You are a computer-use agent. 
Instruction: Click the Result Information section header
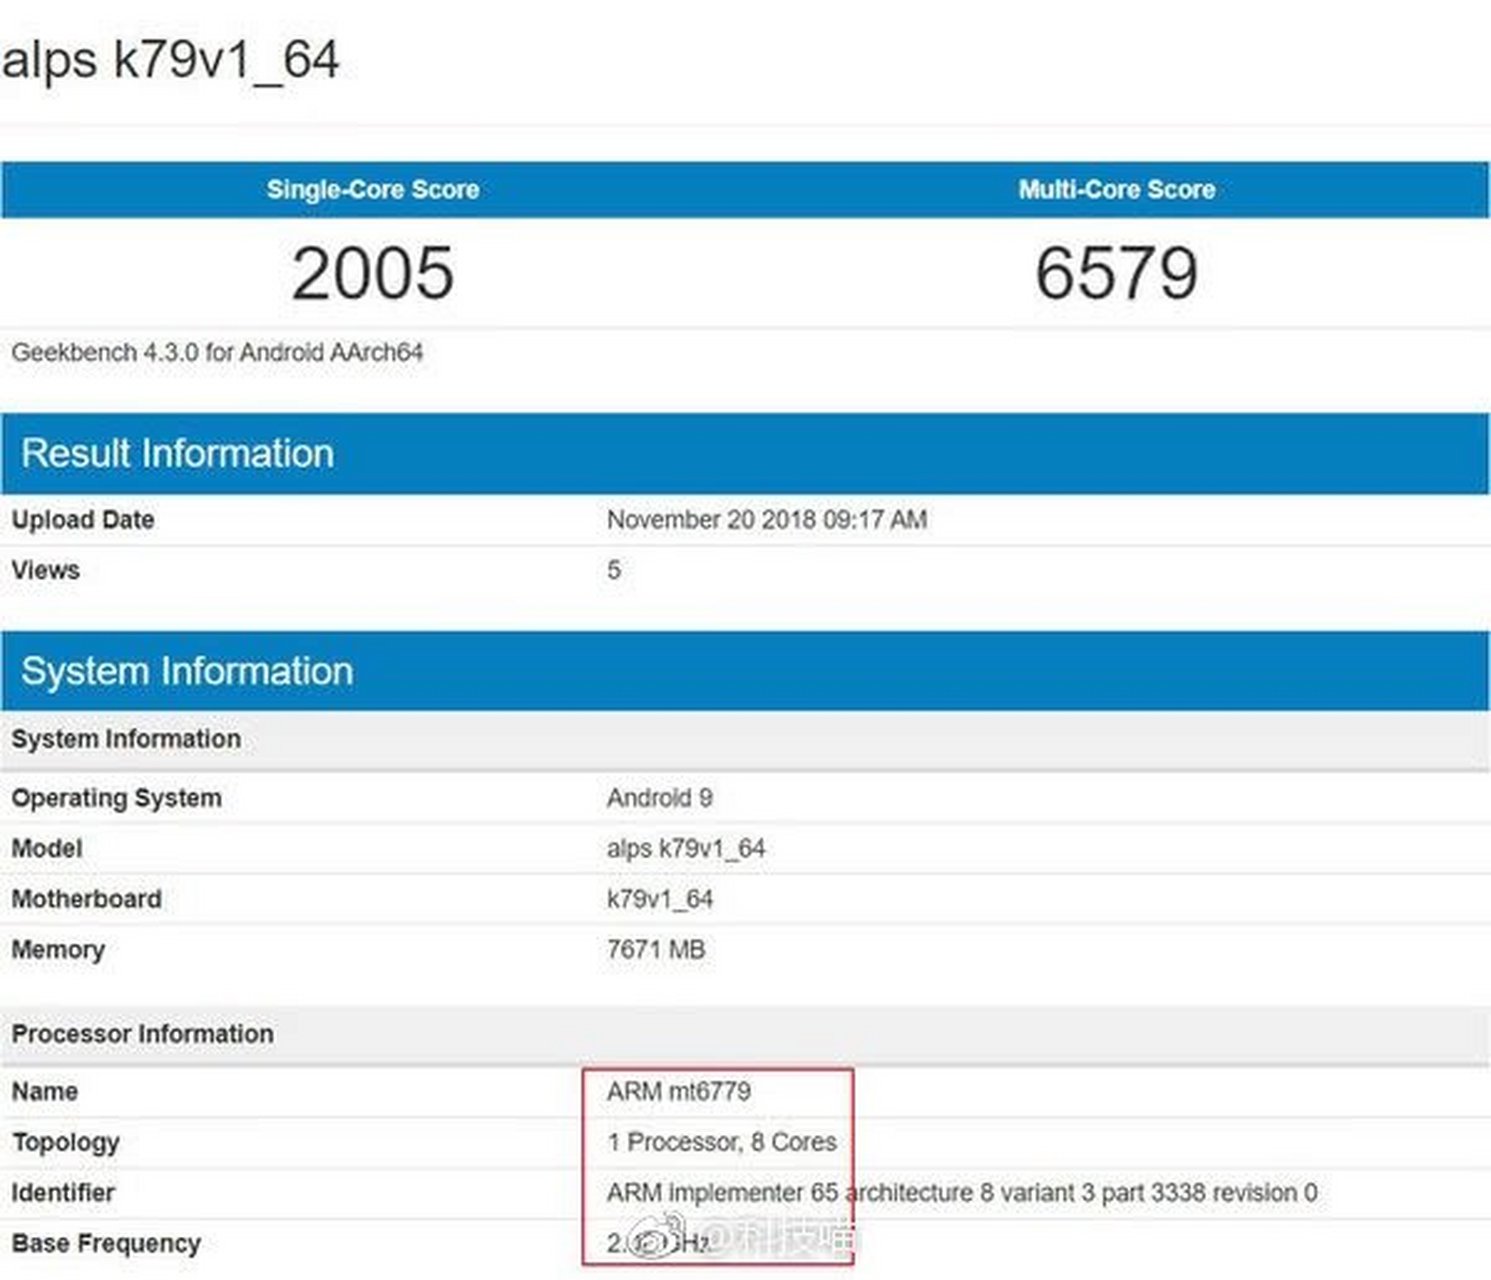click(178, 454)
